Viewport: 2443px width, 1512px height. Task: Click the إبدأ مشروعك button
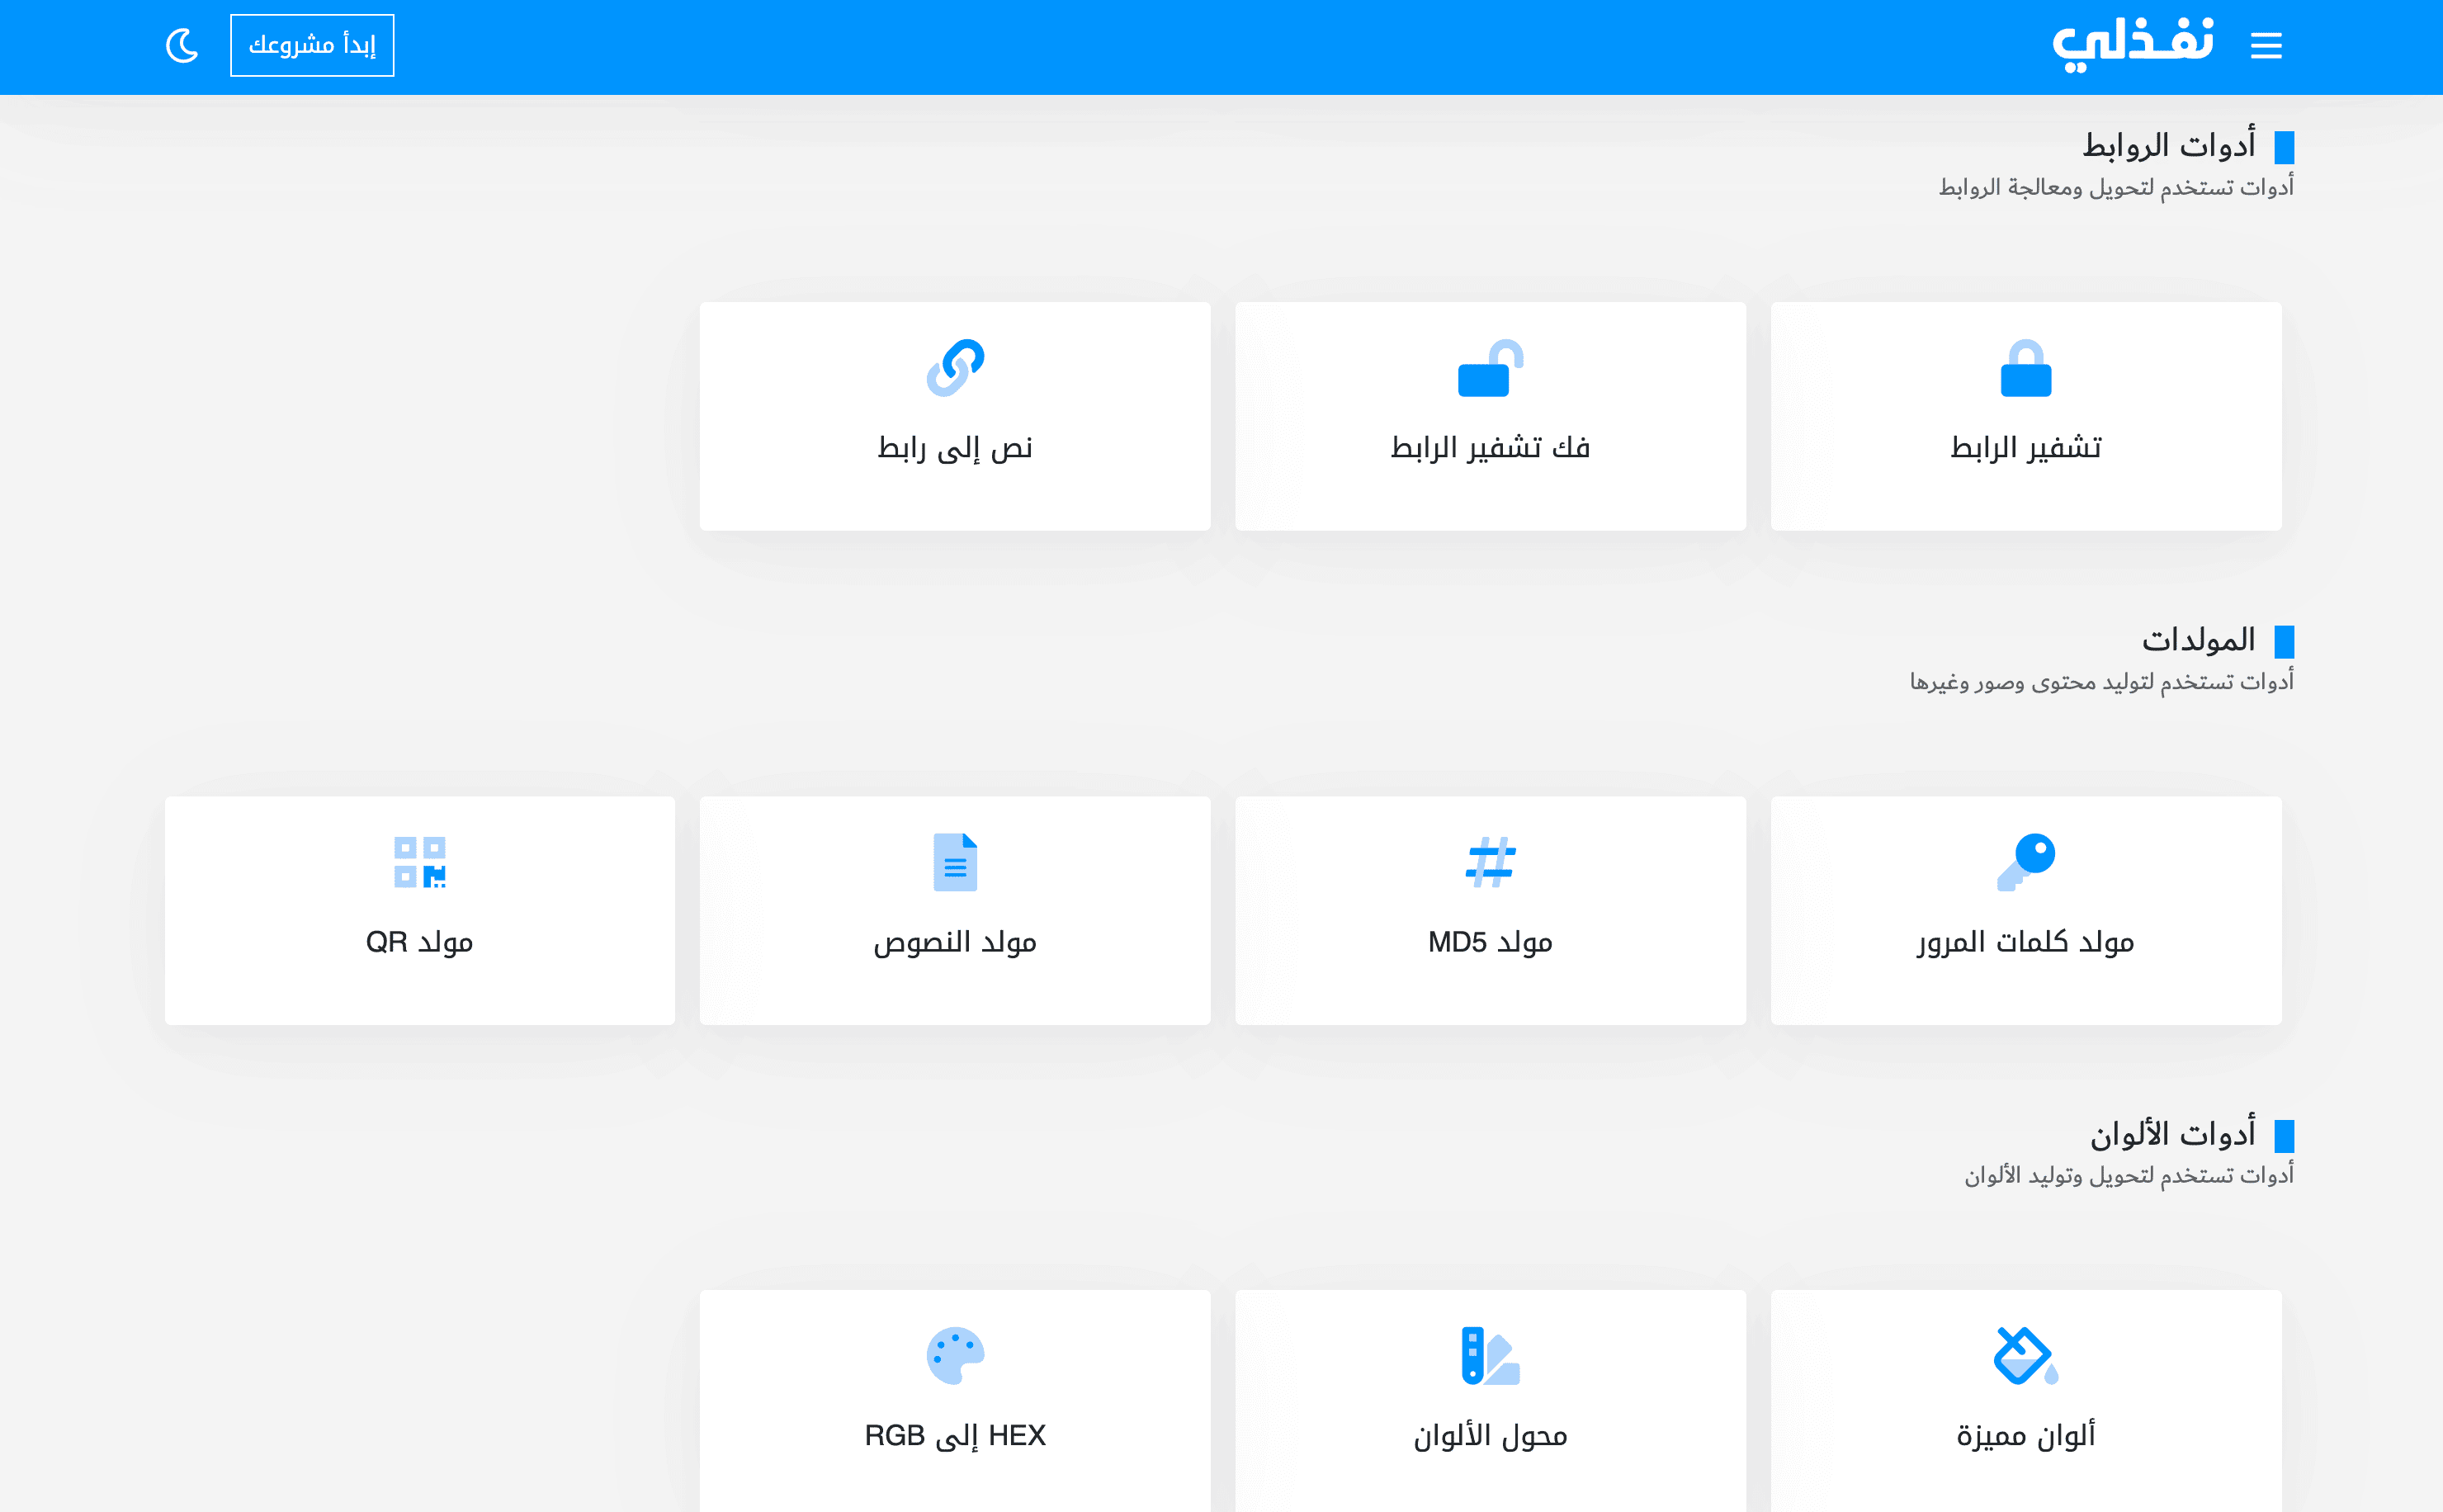pyautogui.click(x=312, y=45)
